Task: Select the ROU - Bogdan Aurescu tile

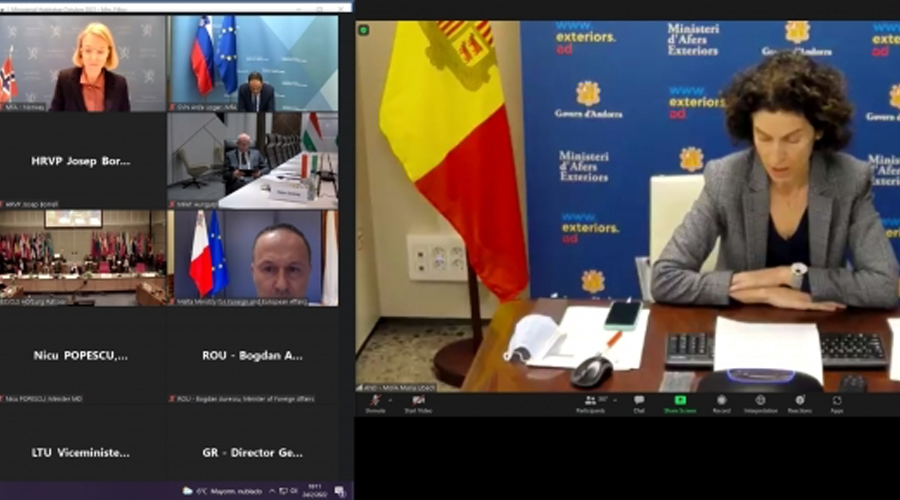Action: click(x=252, y=355)
